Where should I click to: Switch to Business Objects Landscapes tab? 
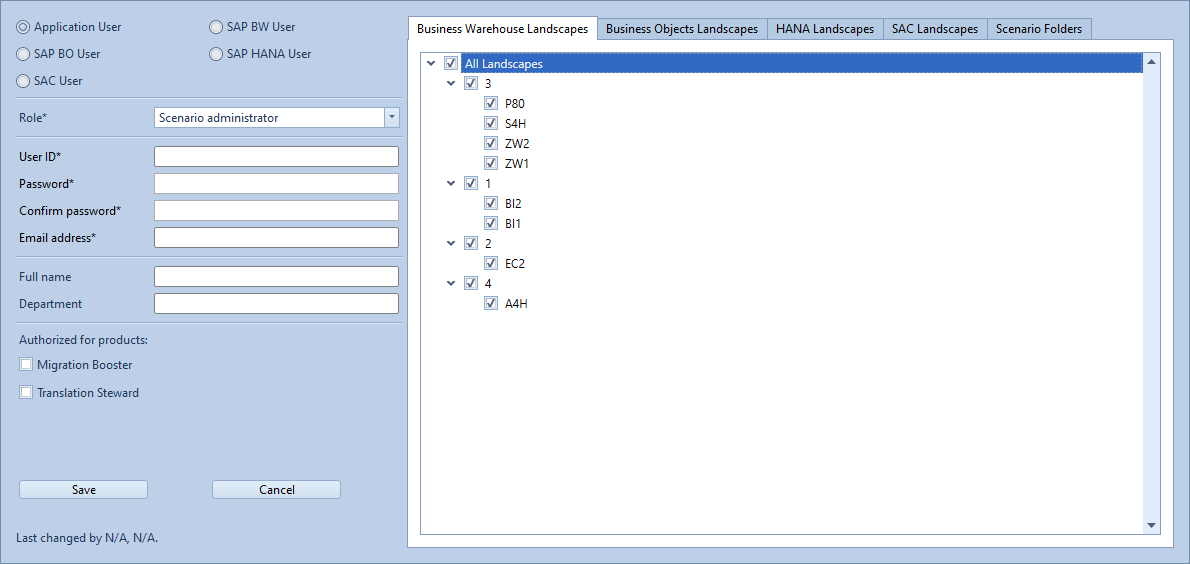tap(682, 29)
